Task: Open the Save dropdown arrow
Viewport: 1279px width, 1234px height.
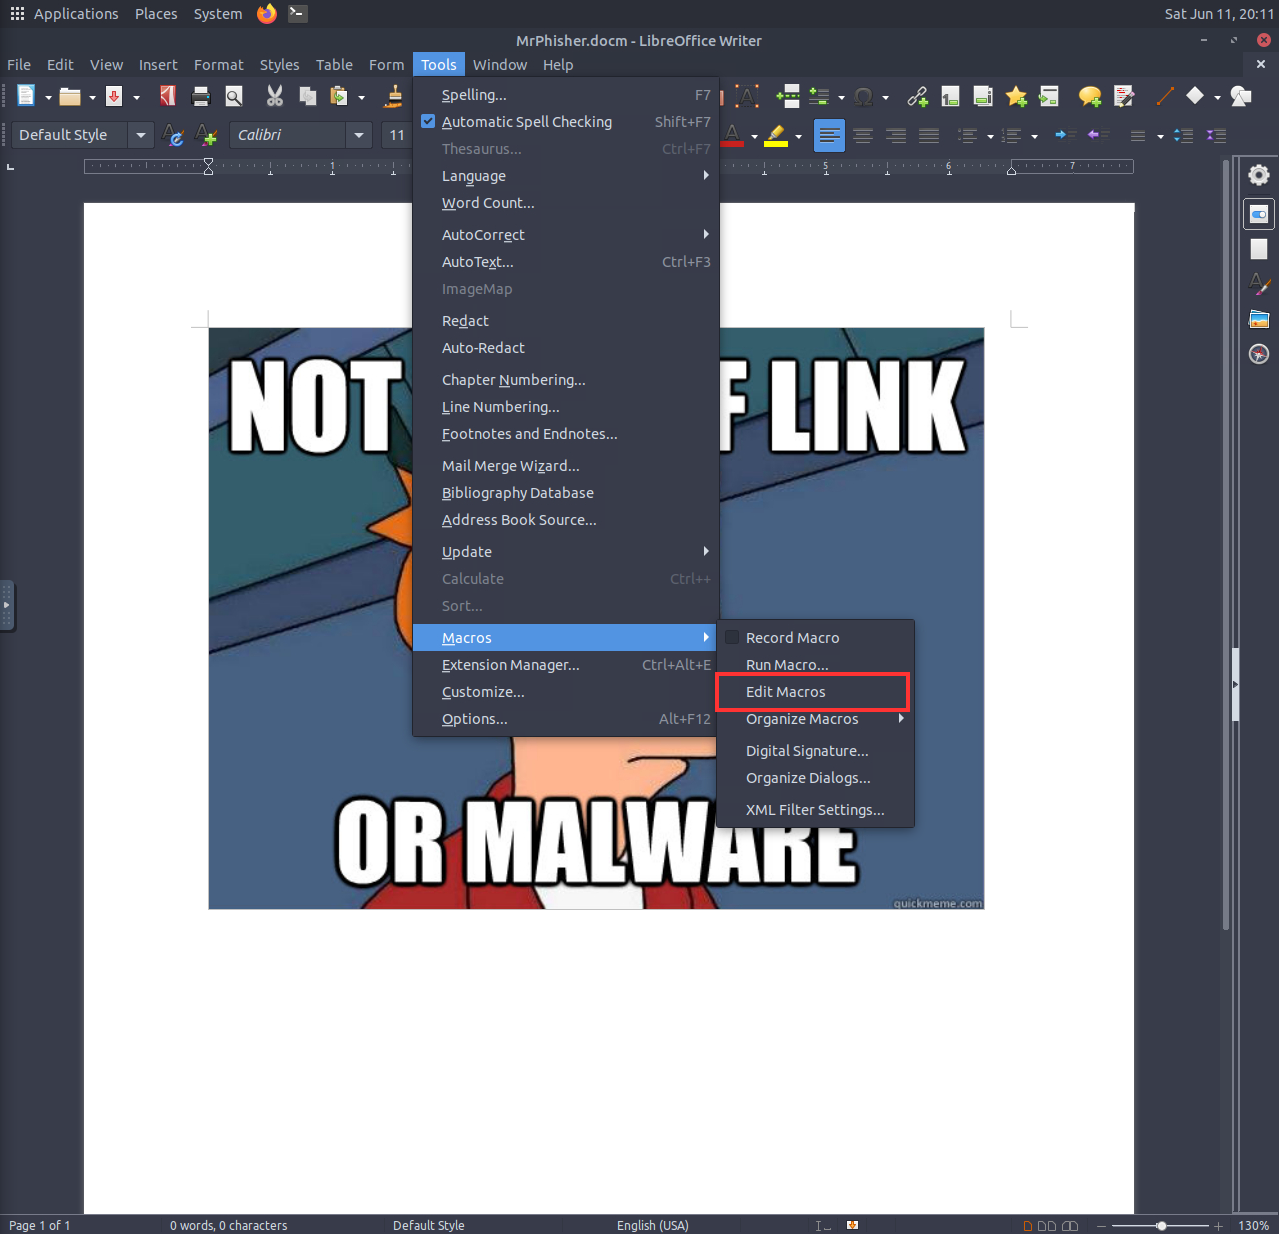Action: coord(136,97)
